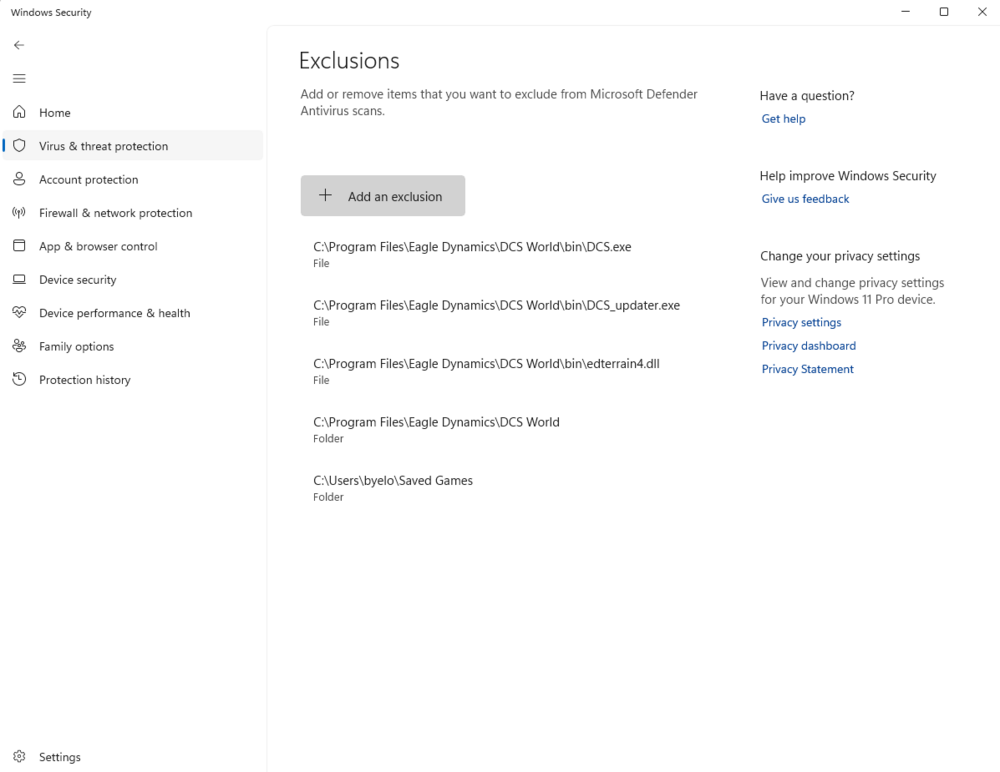This screenshot has width=1000, height=772.
Task: Click the Device security laptop icon
Action: (19, 280)
